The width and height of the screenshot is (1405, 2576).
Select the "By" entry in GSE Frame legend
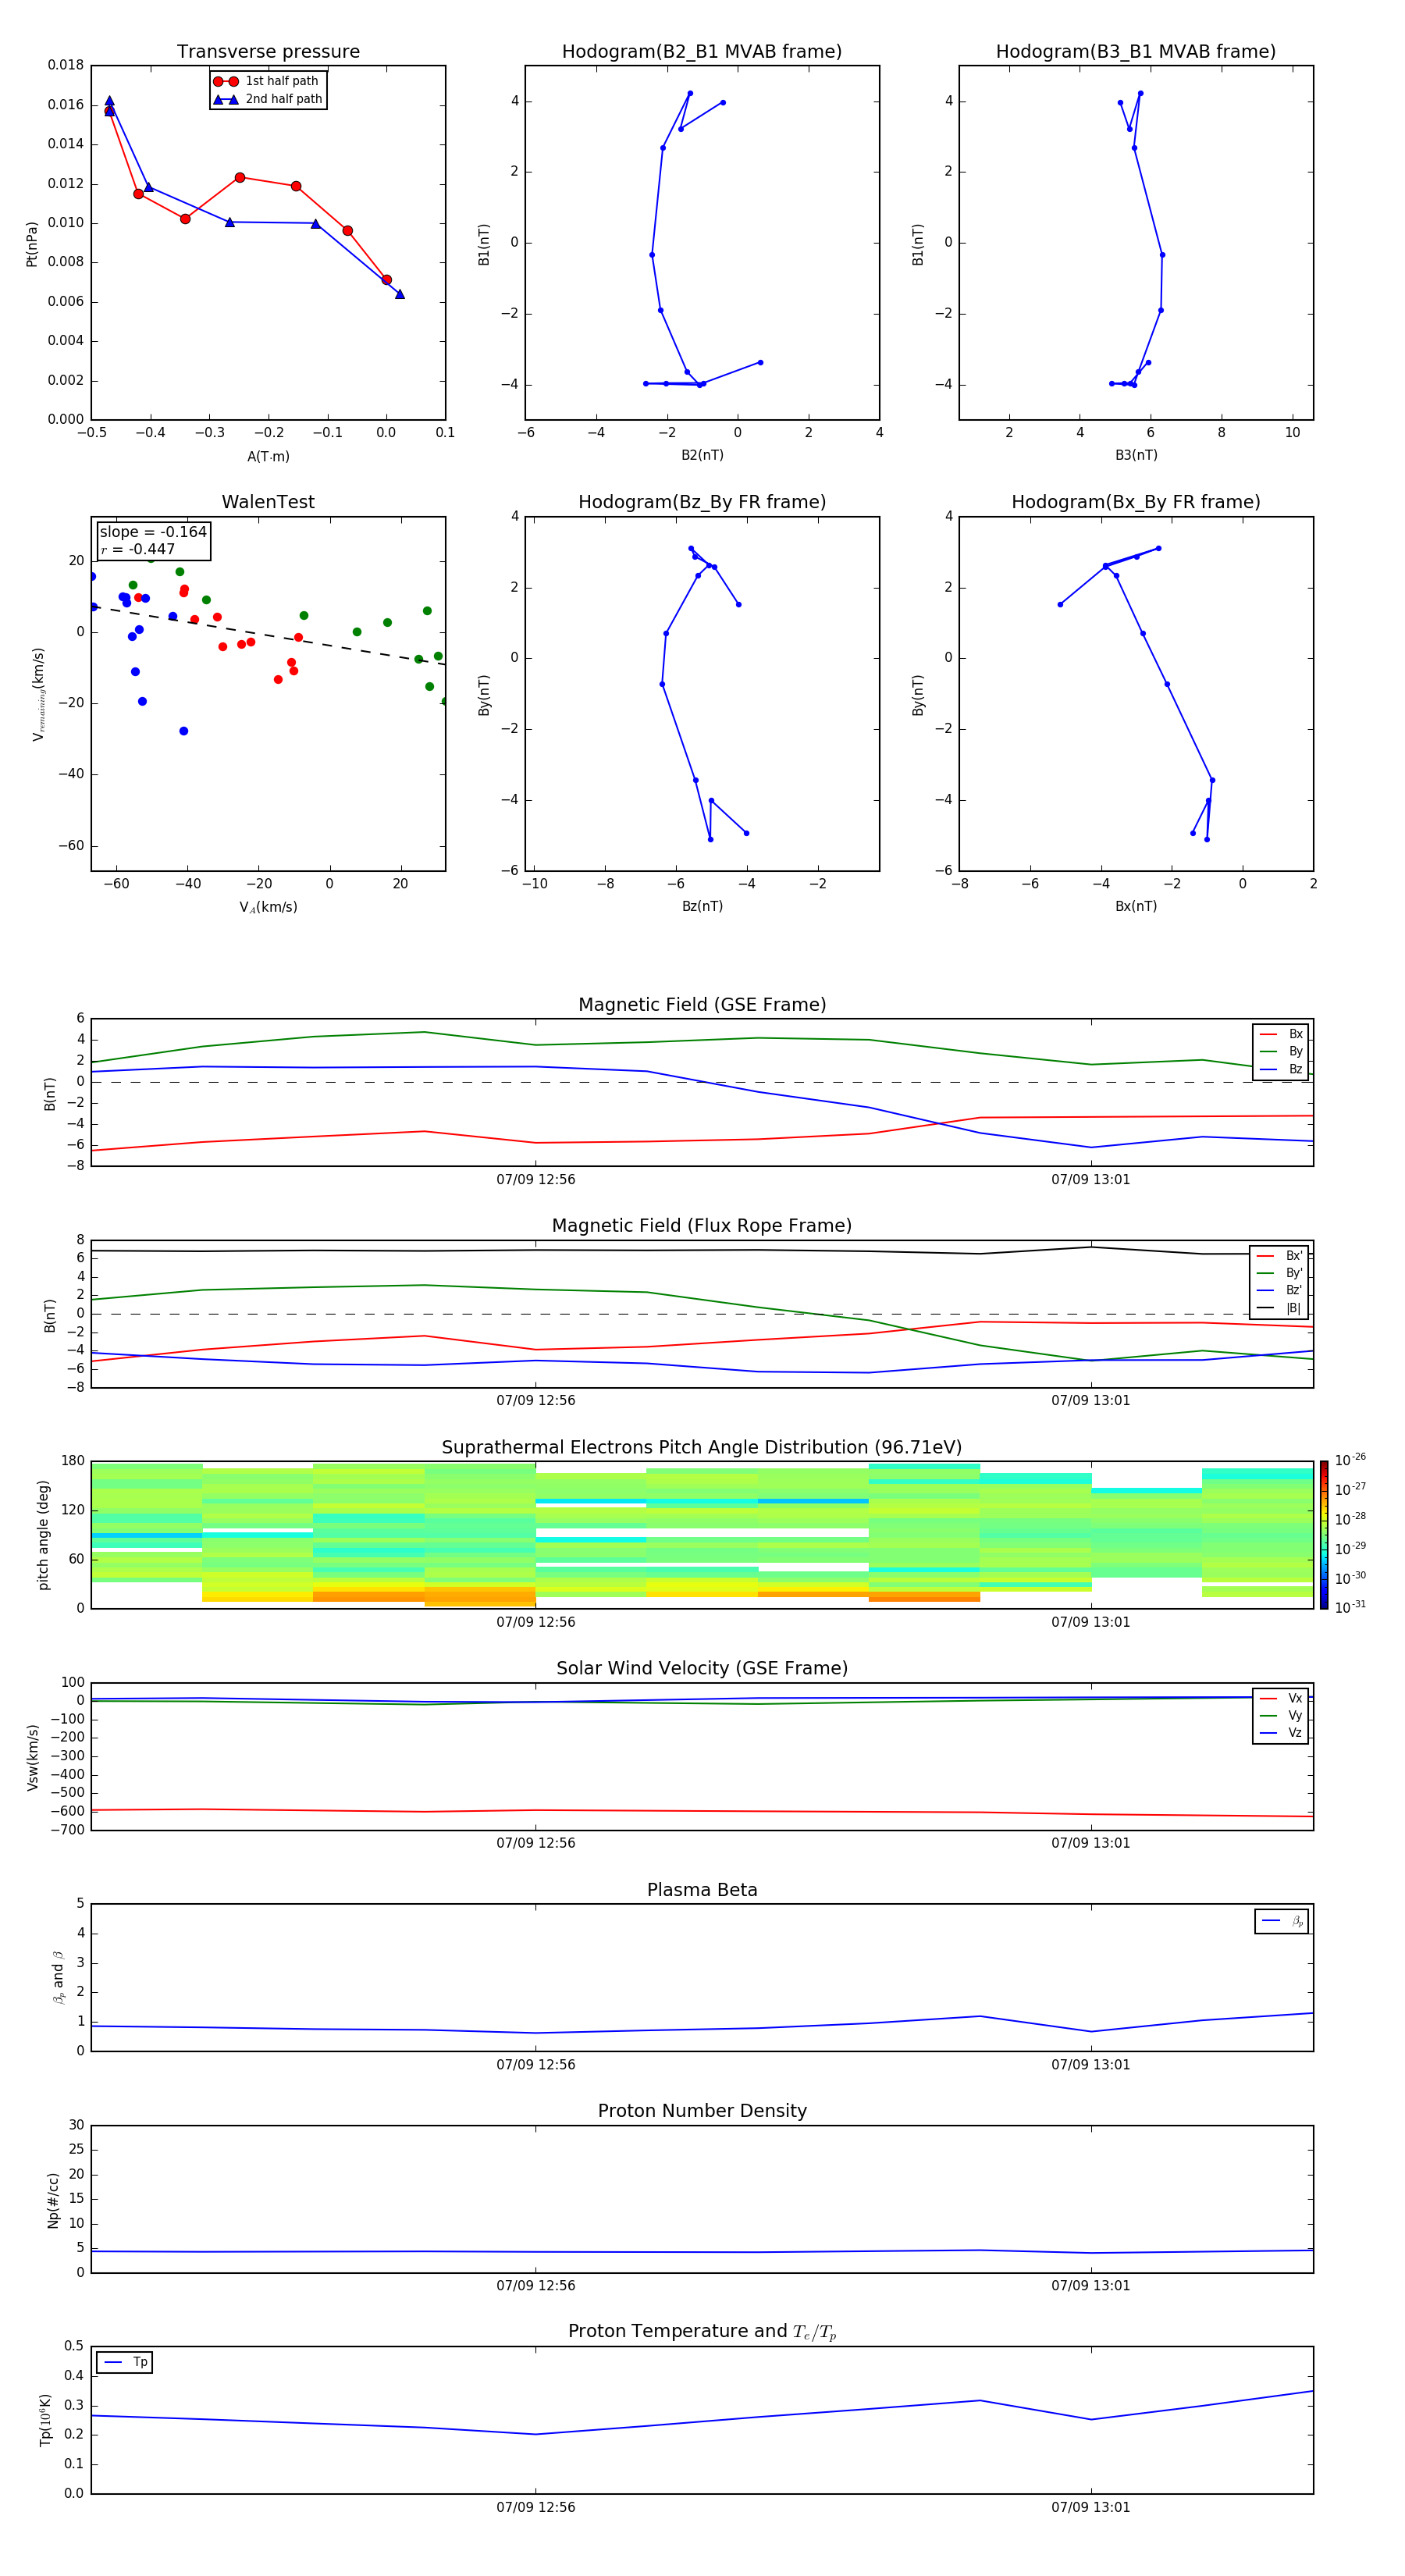click(1281, 1052)
